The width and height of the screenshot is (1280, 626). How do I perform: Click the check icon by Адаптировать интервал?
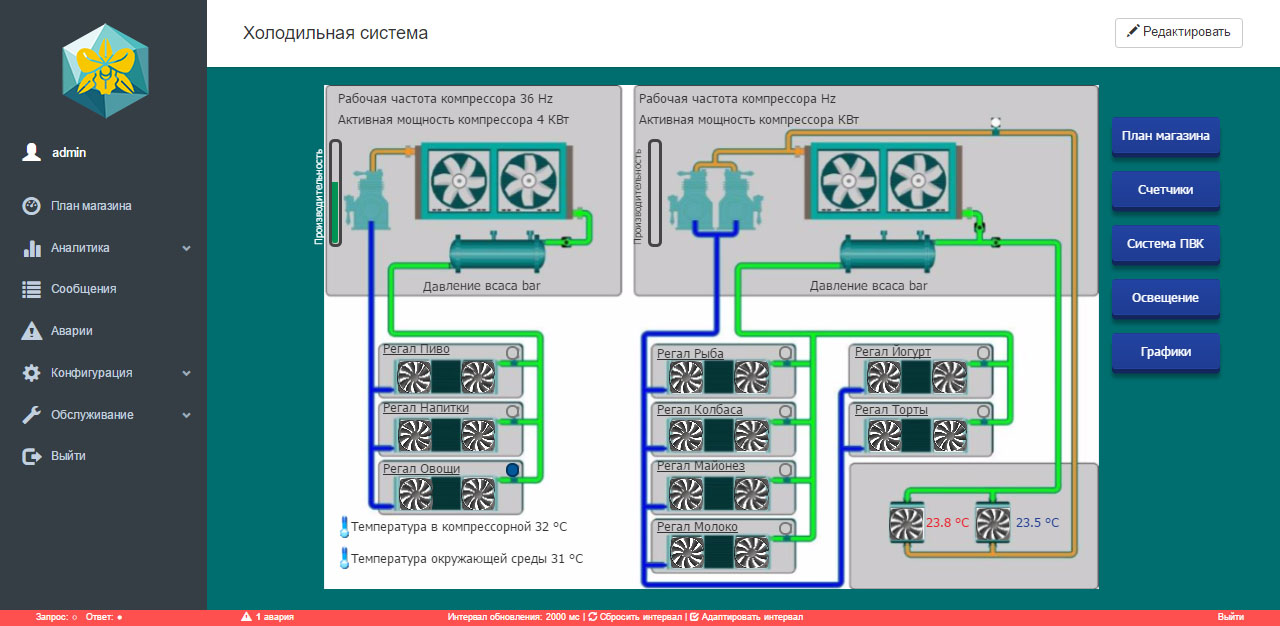(x=694, y=617)
